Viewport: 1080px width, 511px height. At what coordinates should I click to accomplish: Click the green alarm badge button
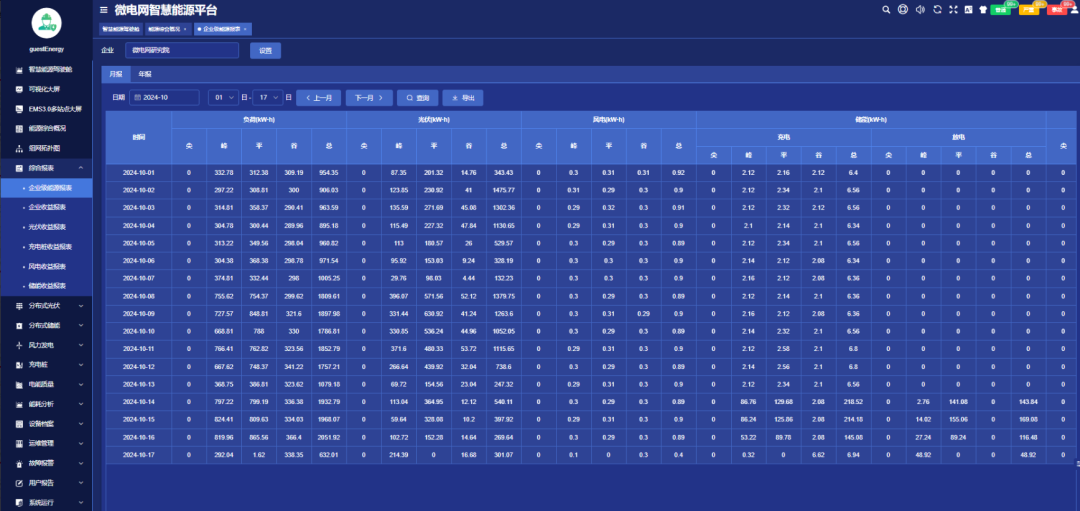pos(1001,9)
